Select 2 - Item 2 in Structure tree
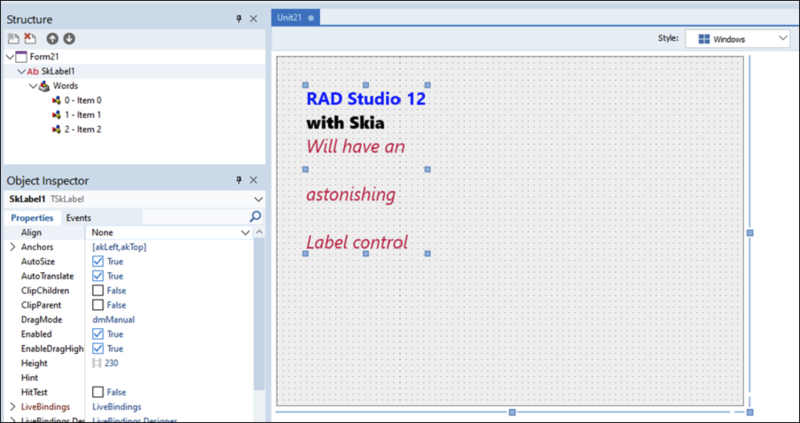 tap(83, 130)
